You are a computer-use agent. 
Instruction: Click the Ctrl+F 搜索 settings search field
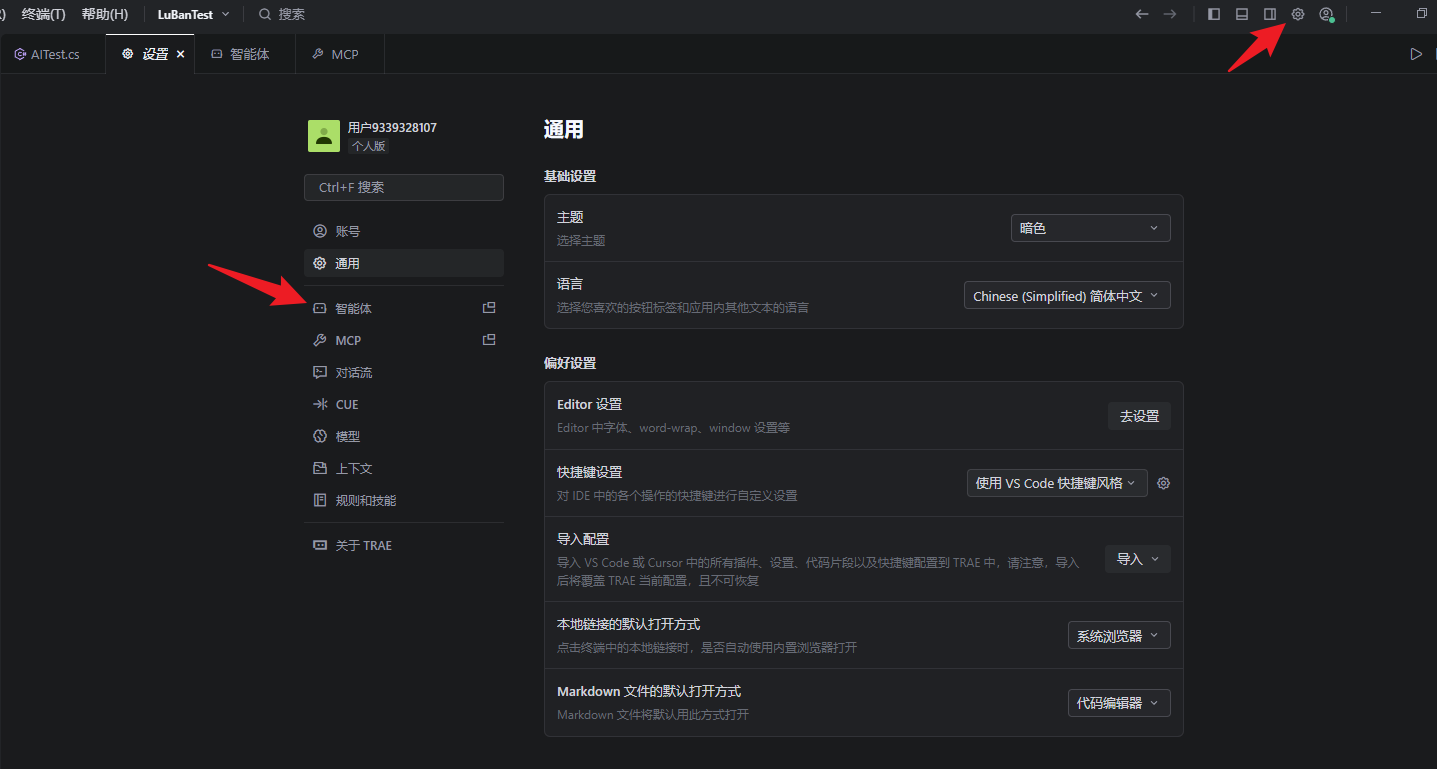(x=403, y=187)
